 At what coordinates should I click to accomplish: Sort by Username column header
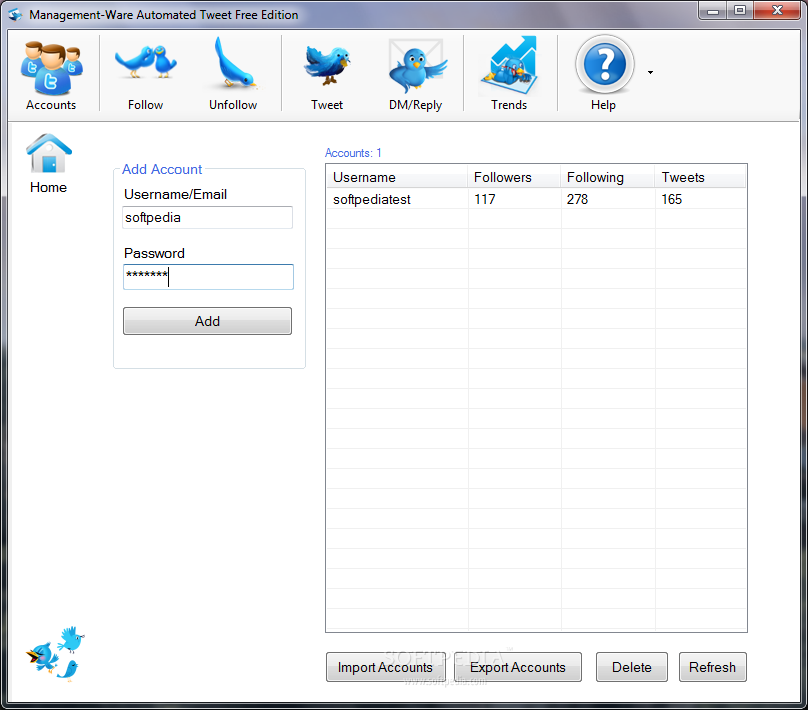coord(397,177)
